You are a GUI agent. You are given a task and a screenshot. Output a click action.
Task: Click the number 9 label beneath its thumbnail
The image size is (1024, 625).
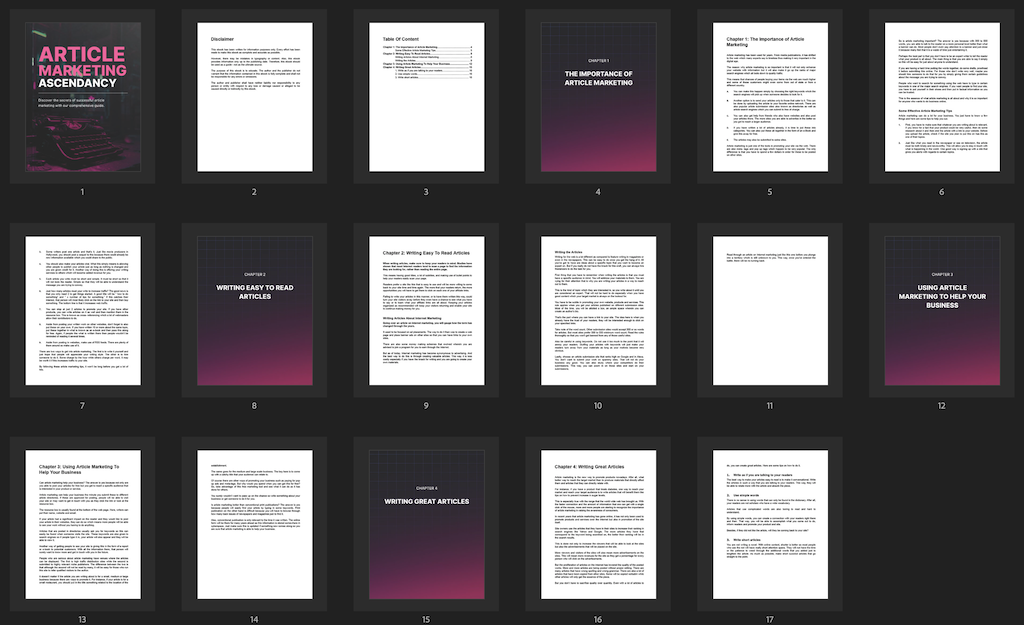(x=426, y=406)
